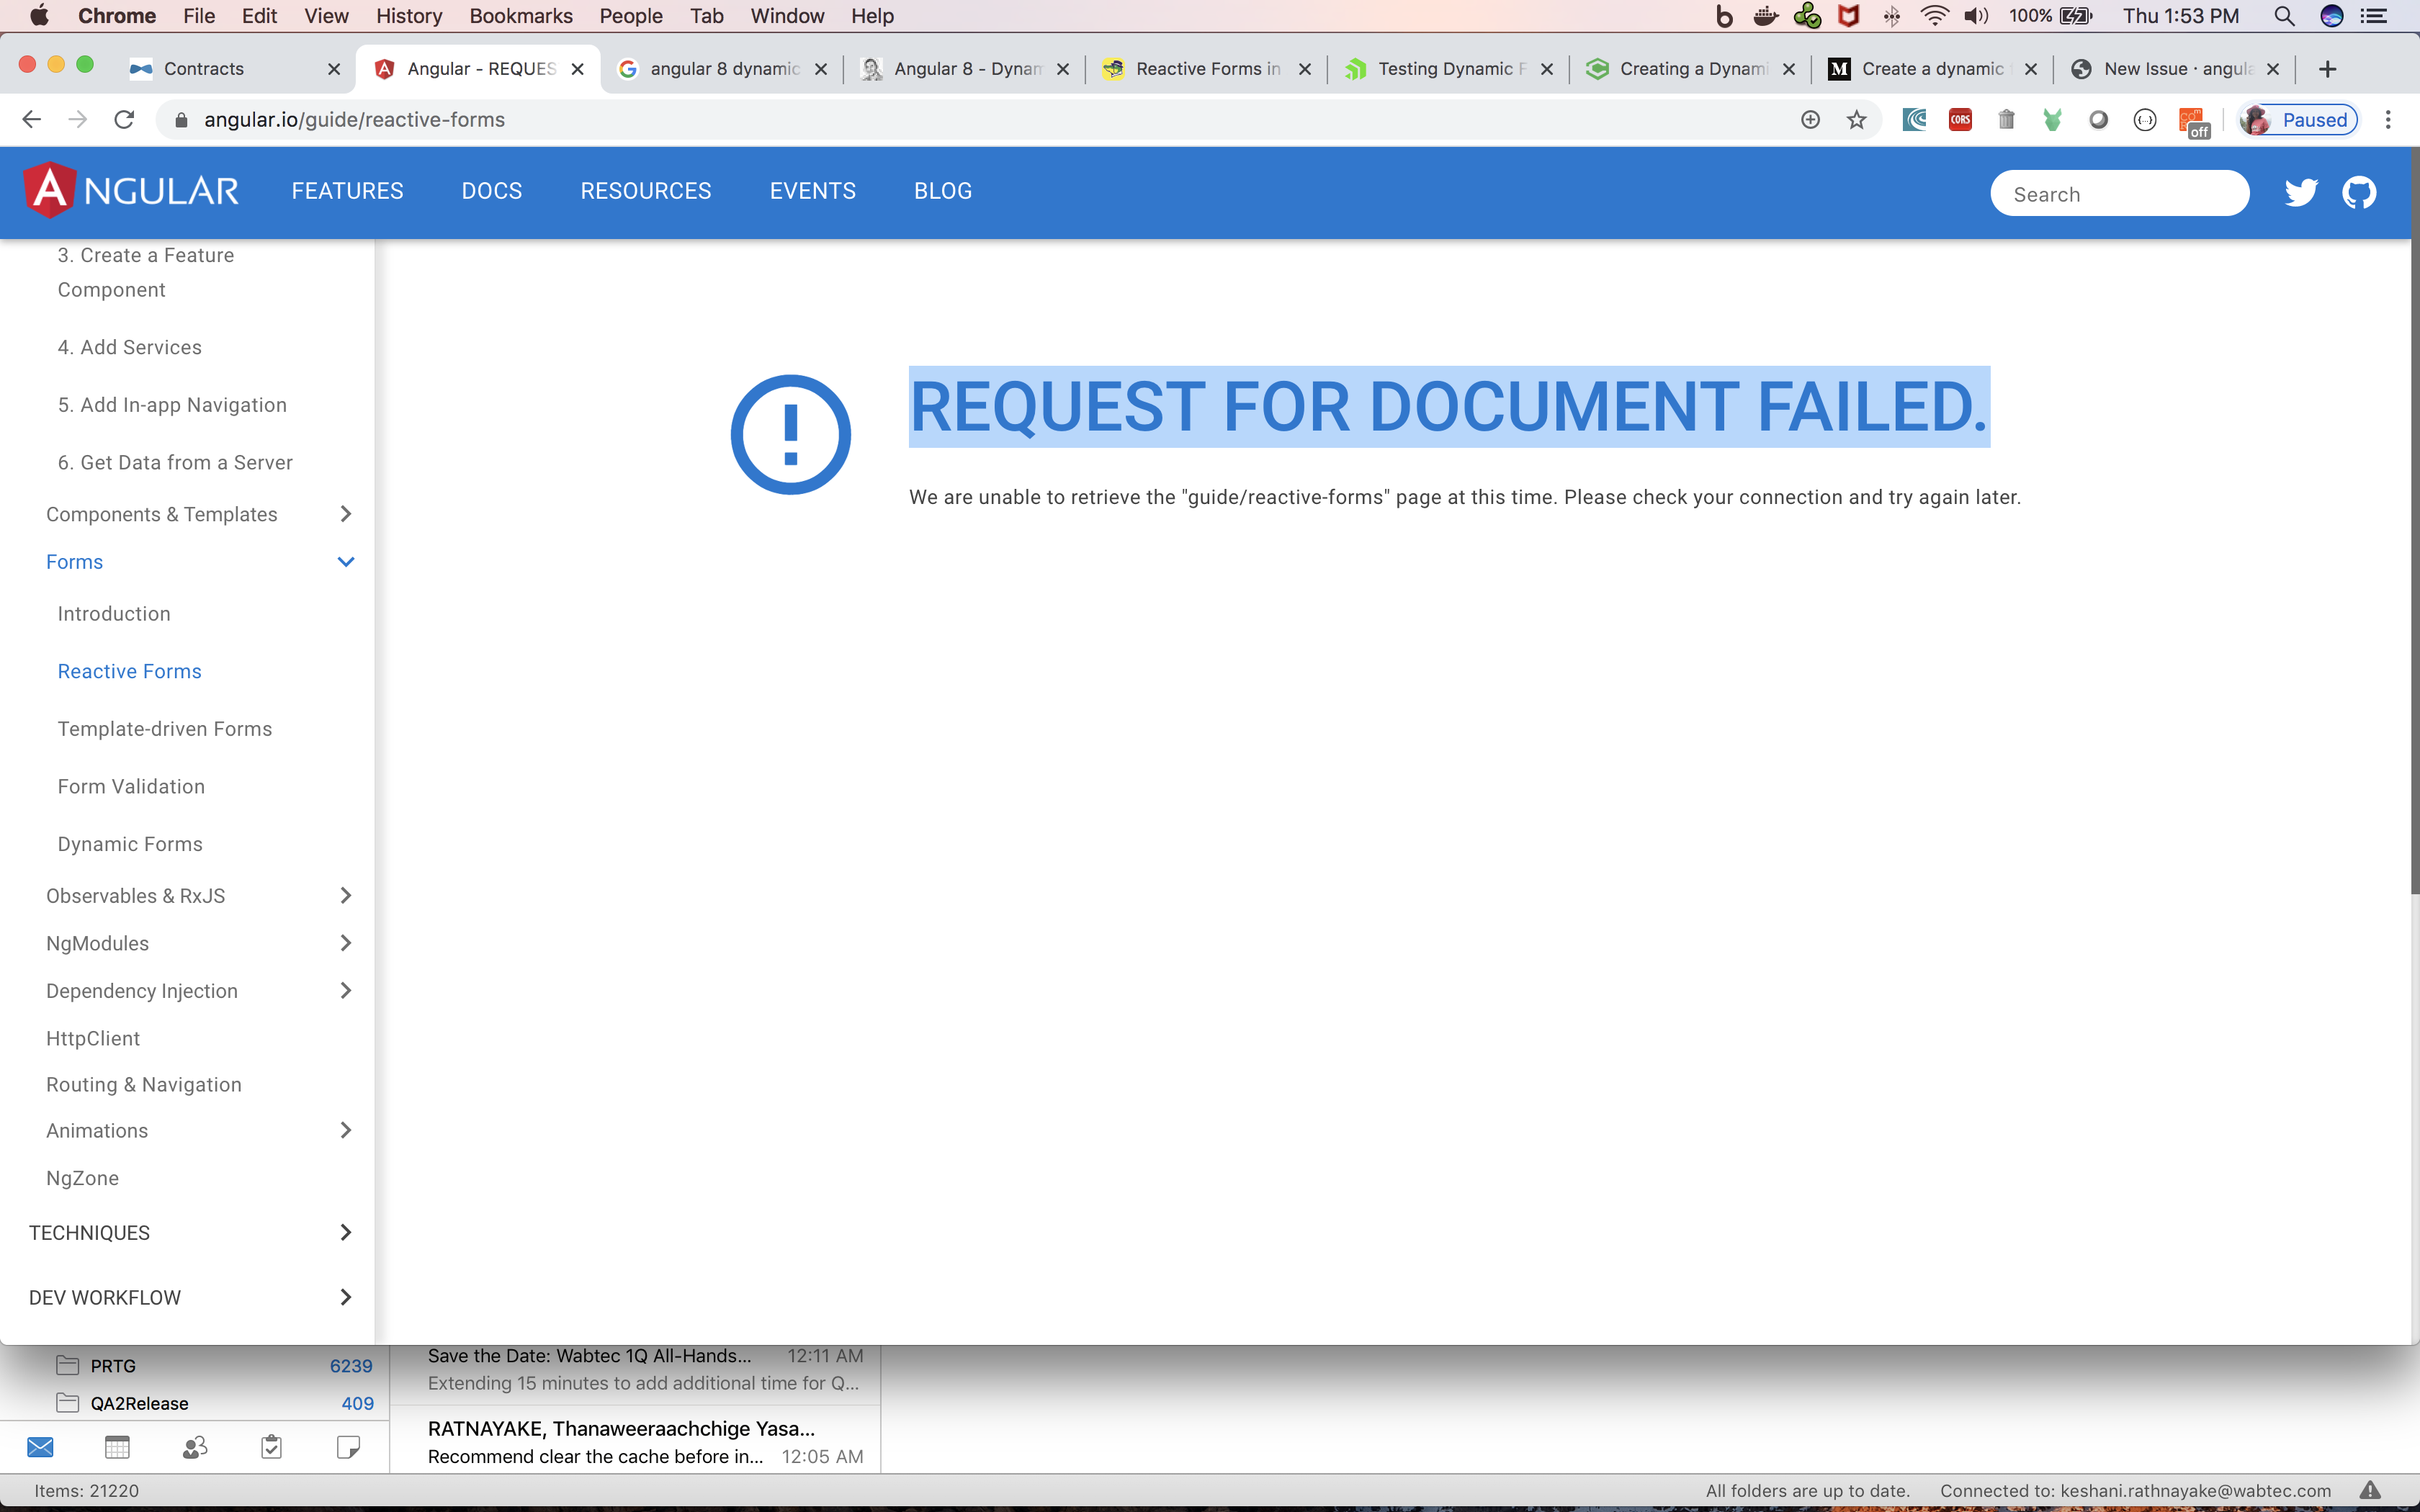Open Outlook People view
The image size is (2420, 1512).
point(194,1447)
